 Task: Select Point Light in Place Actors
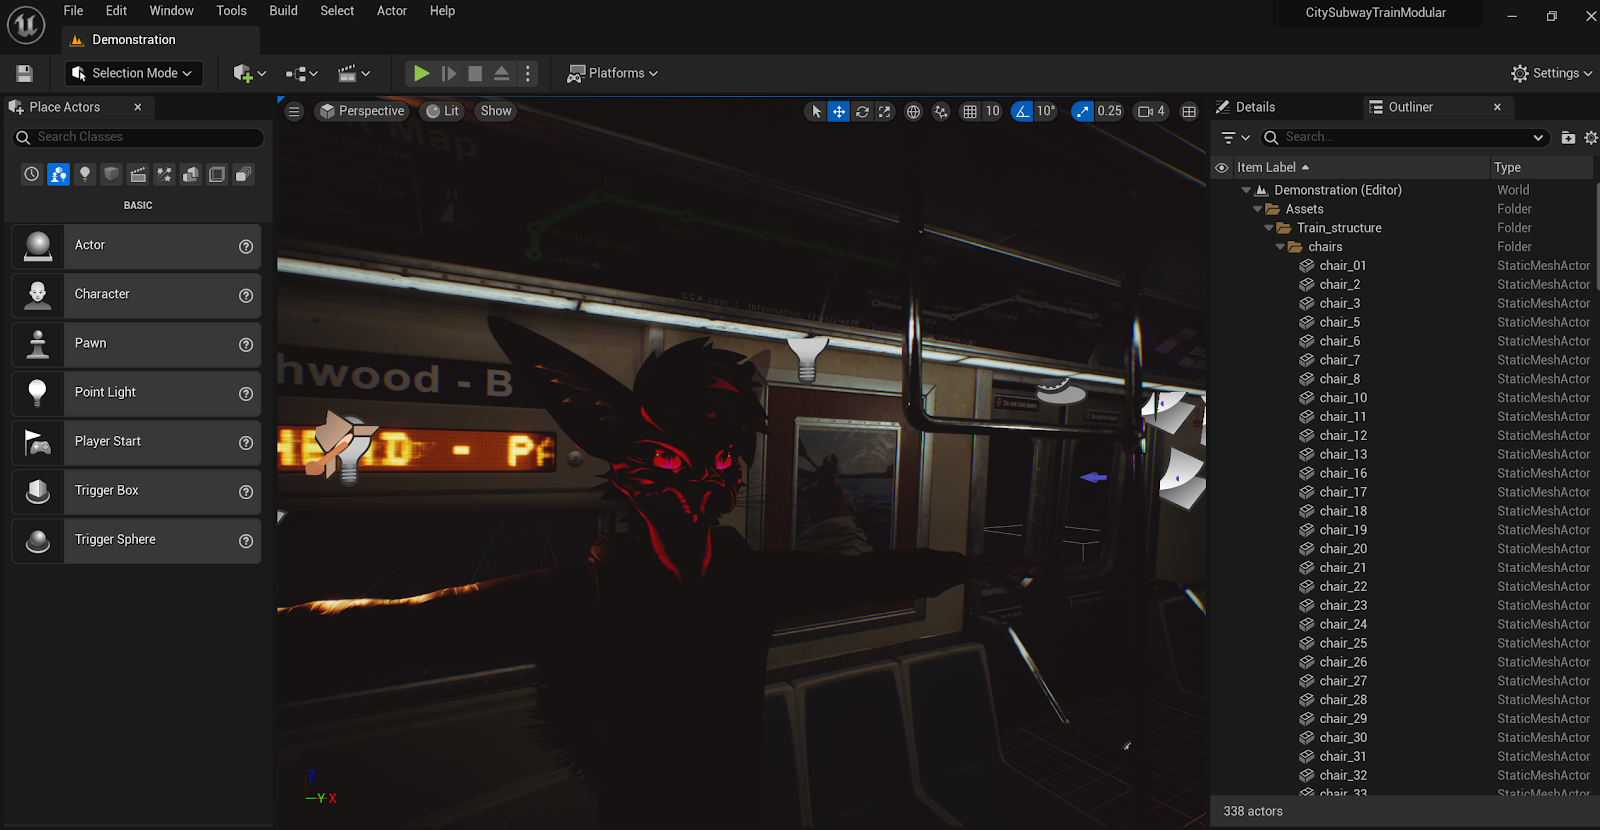tap(136, 393)
